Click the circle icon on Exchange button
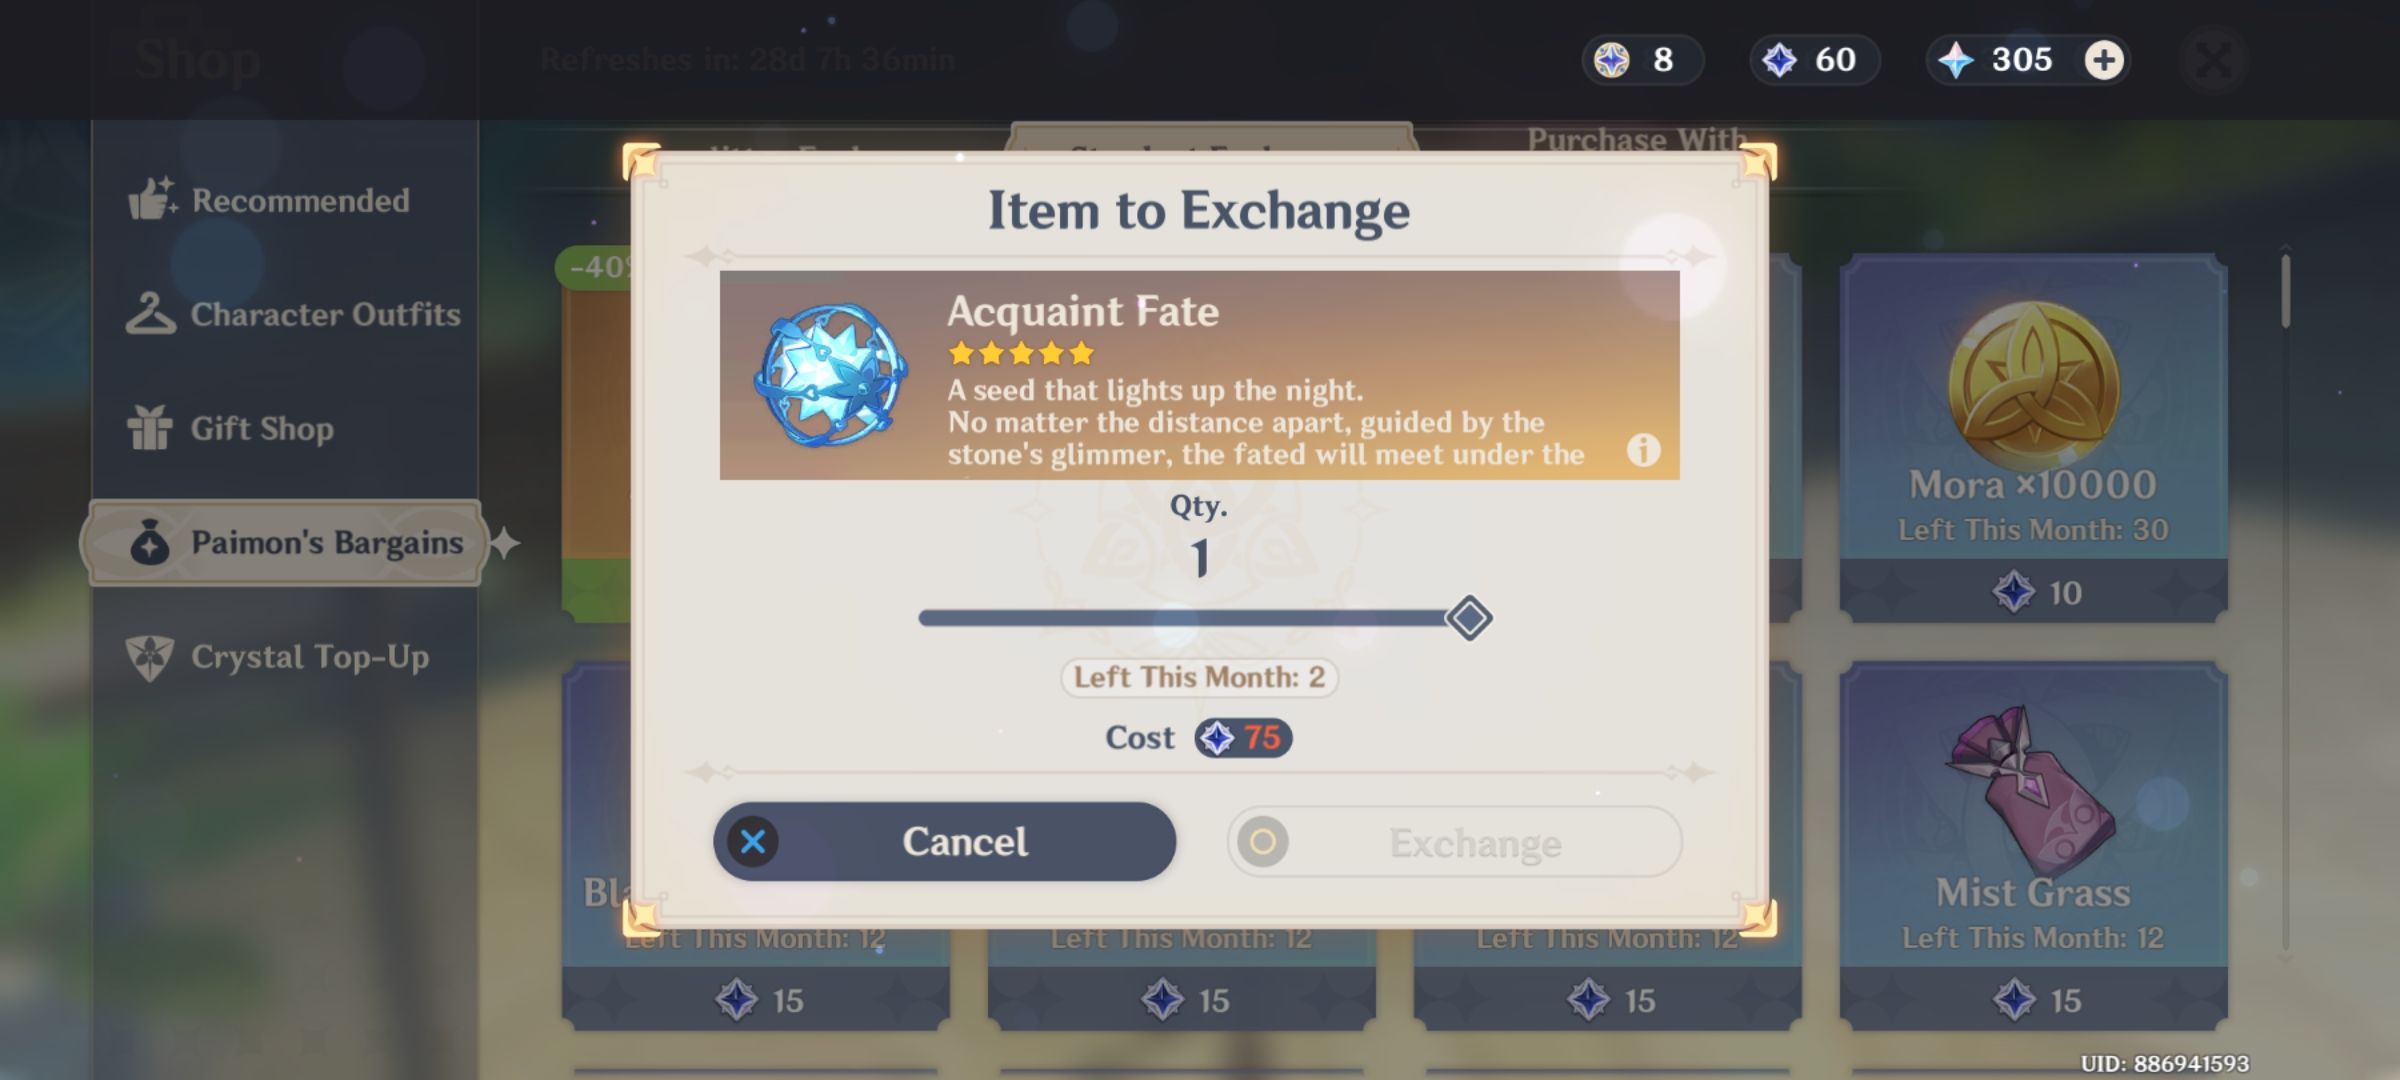Image resolution: width=2400 pixels, height=1080 pixels. tap(1263, 842)
